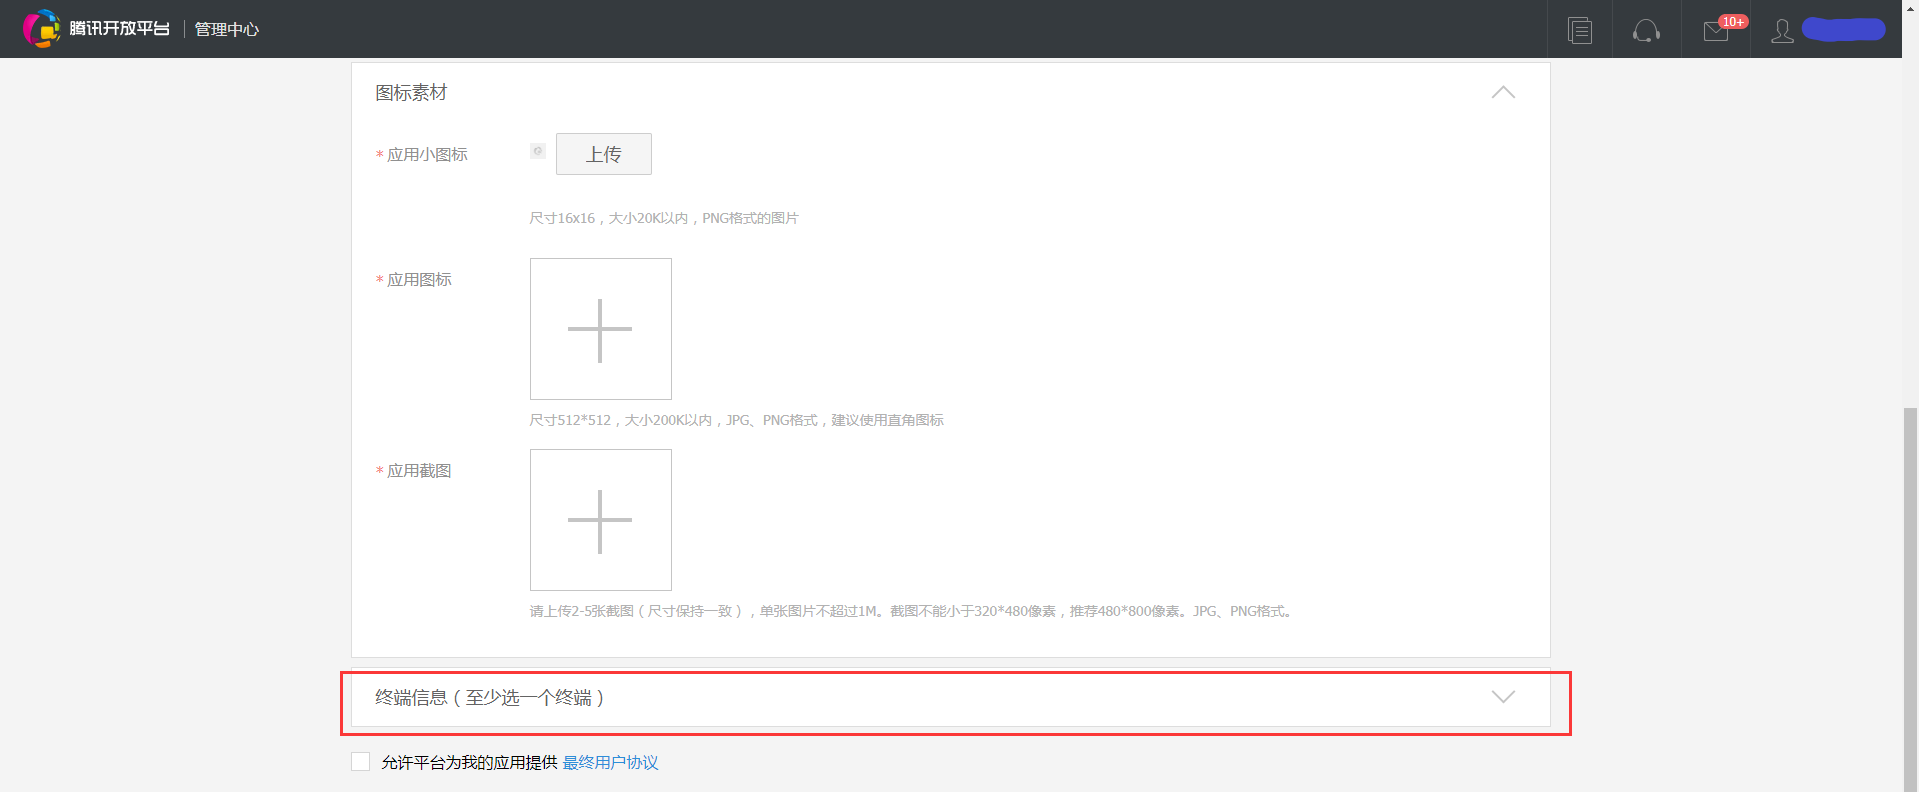
Task: Check the 允许平台为我的应用提供 checkbox
Action: 361,762
